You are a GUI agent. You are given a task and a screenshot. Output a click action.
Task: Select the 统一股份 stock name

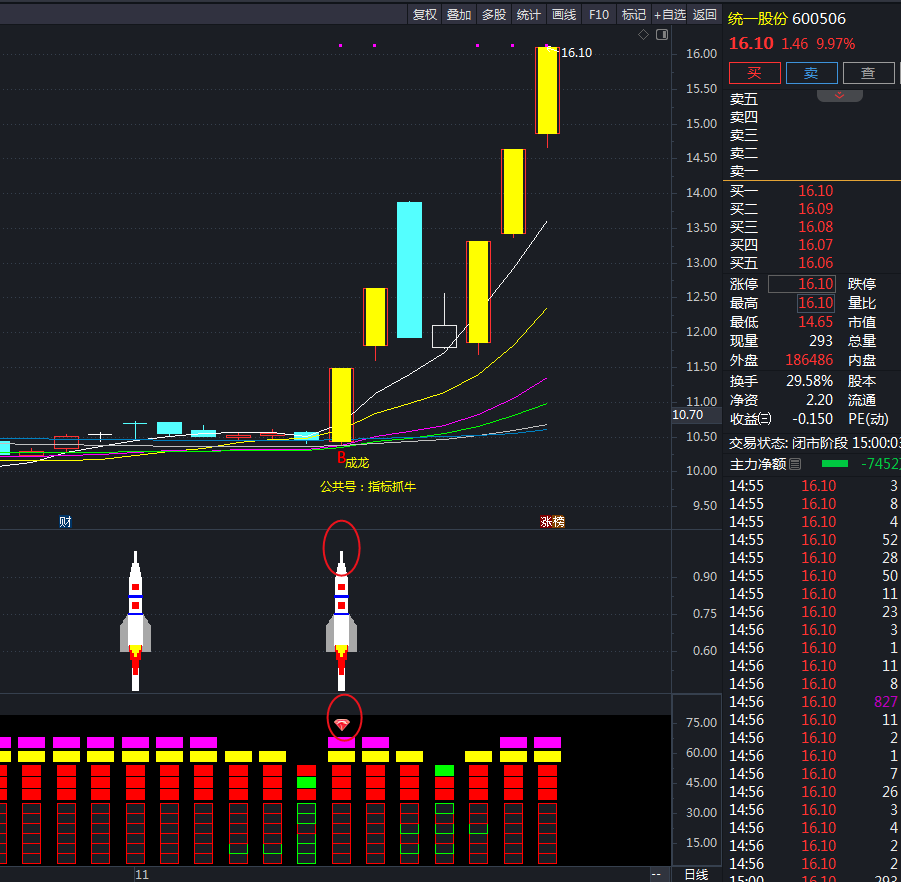[757, 19]
